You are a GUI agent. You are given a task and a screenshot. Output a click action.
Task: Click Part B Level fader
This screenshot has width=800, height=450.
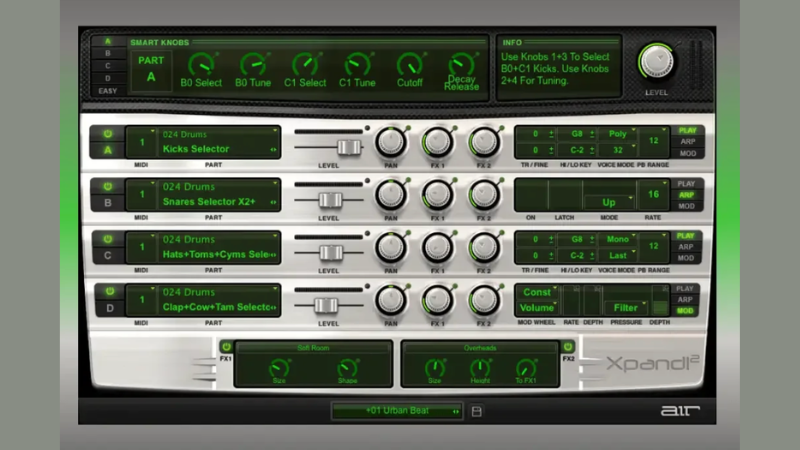click(331, 200)
